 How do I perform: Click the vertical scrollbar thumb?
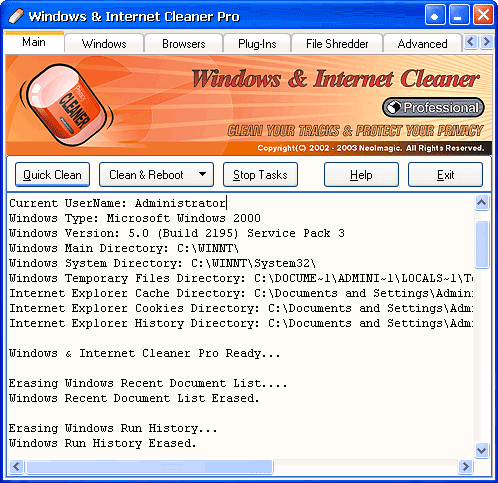[x=482, y=244]
